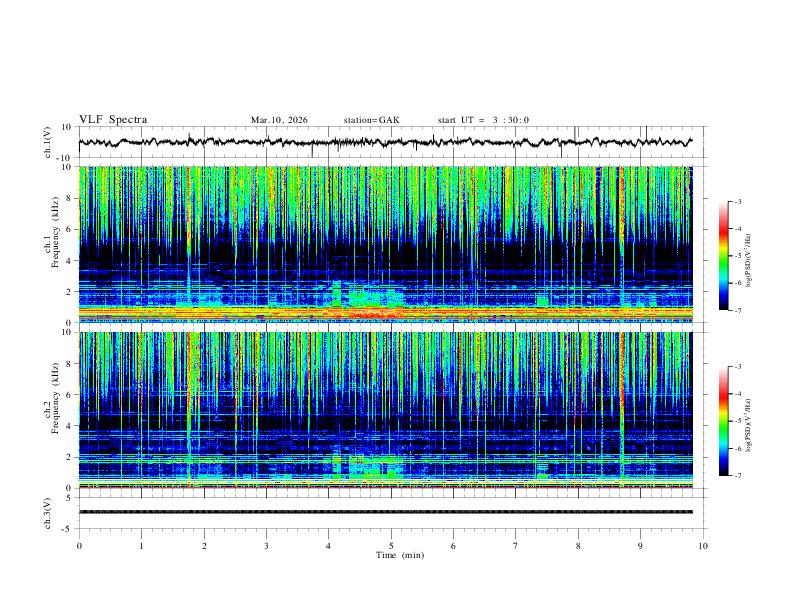Click the time axis tick label '5'

391,546
